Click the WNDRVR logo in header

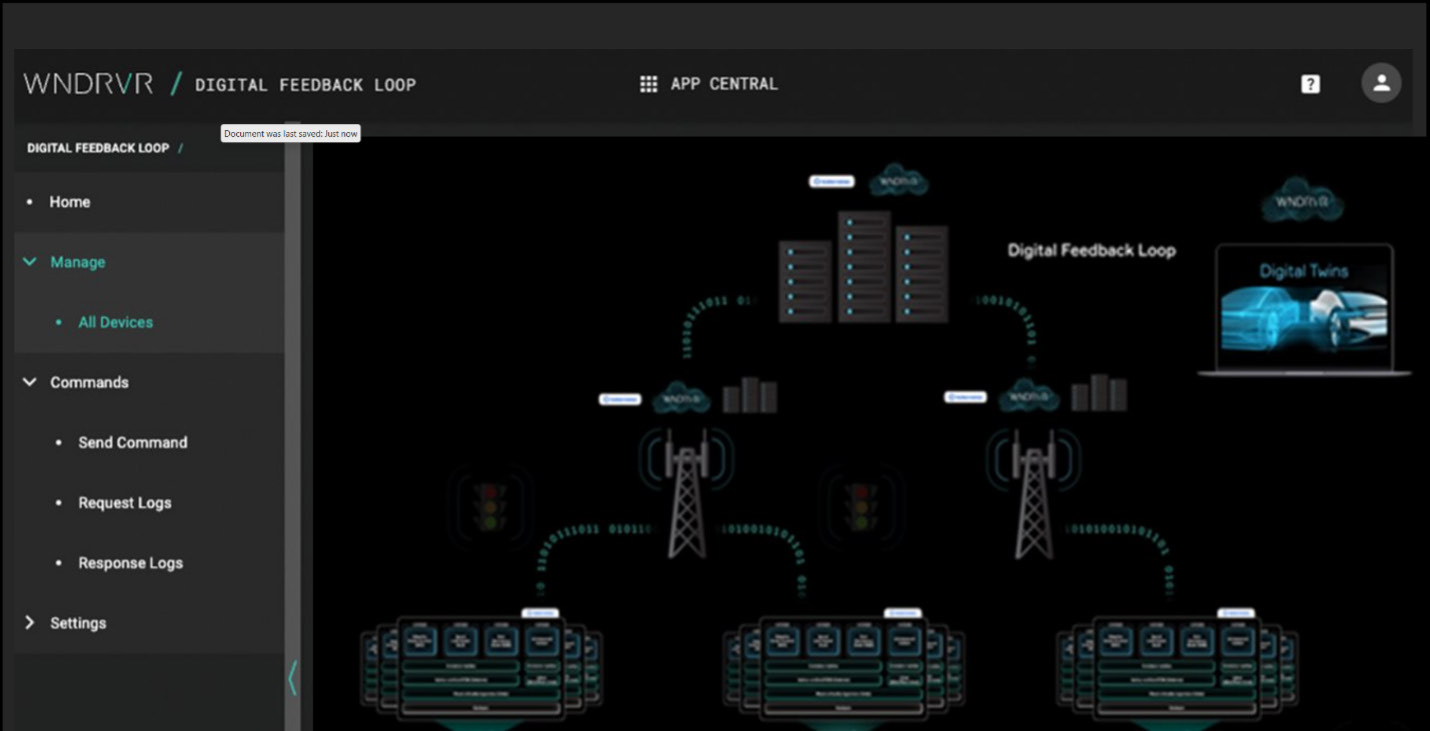coord(89,84)
